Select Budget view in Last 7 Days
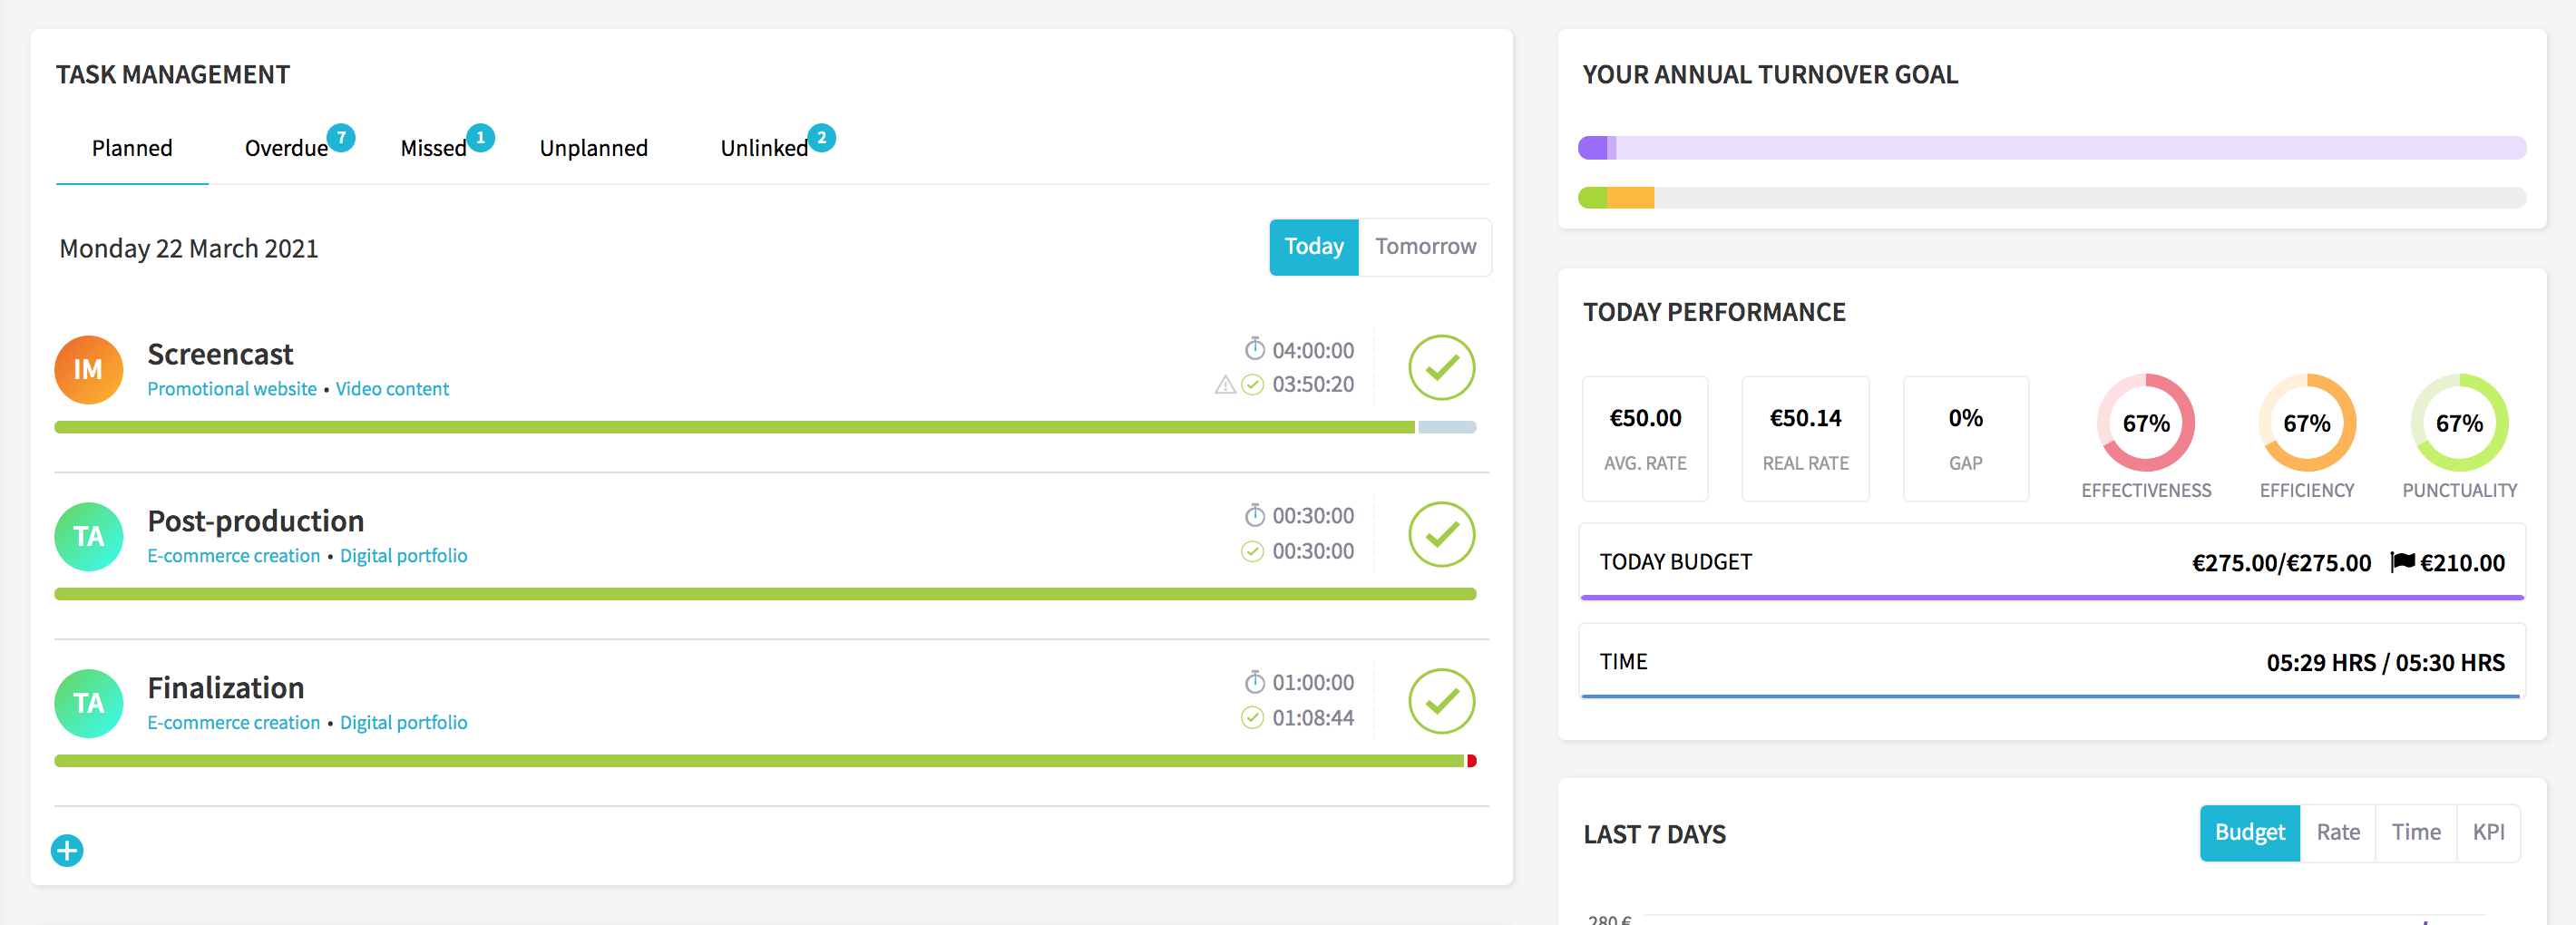This screenshot has width=2576, height=925. pos(2250,833)
